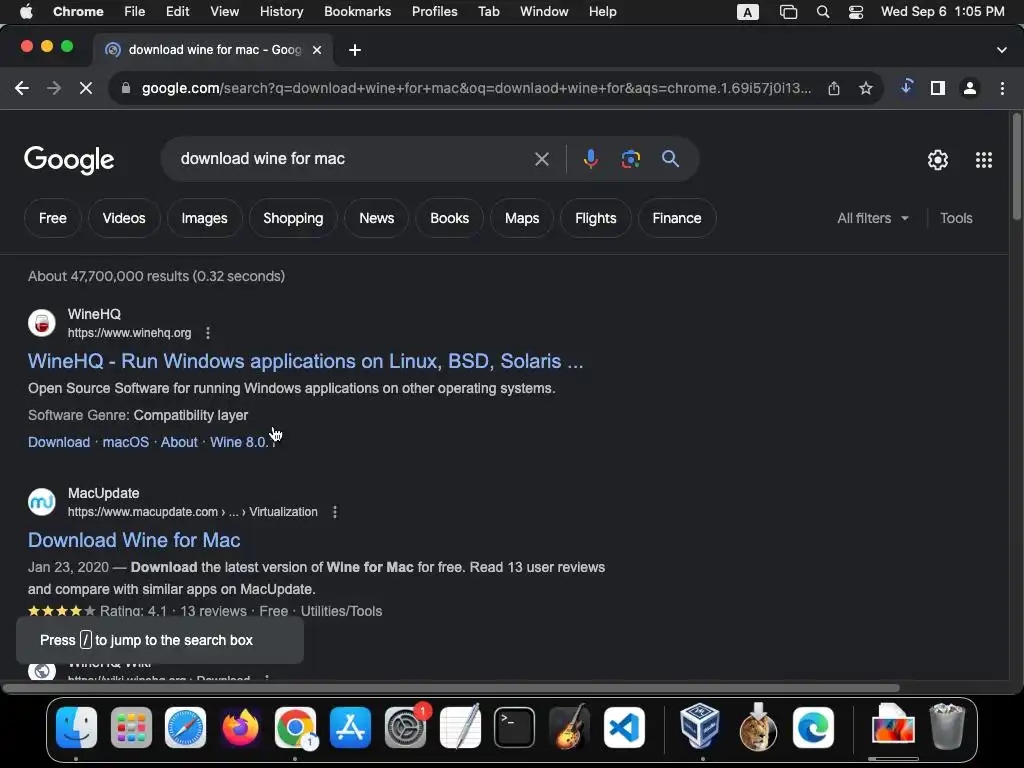
Task: Open the File menu
Action: 135,12
